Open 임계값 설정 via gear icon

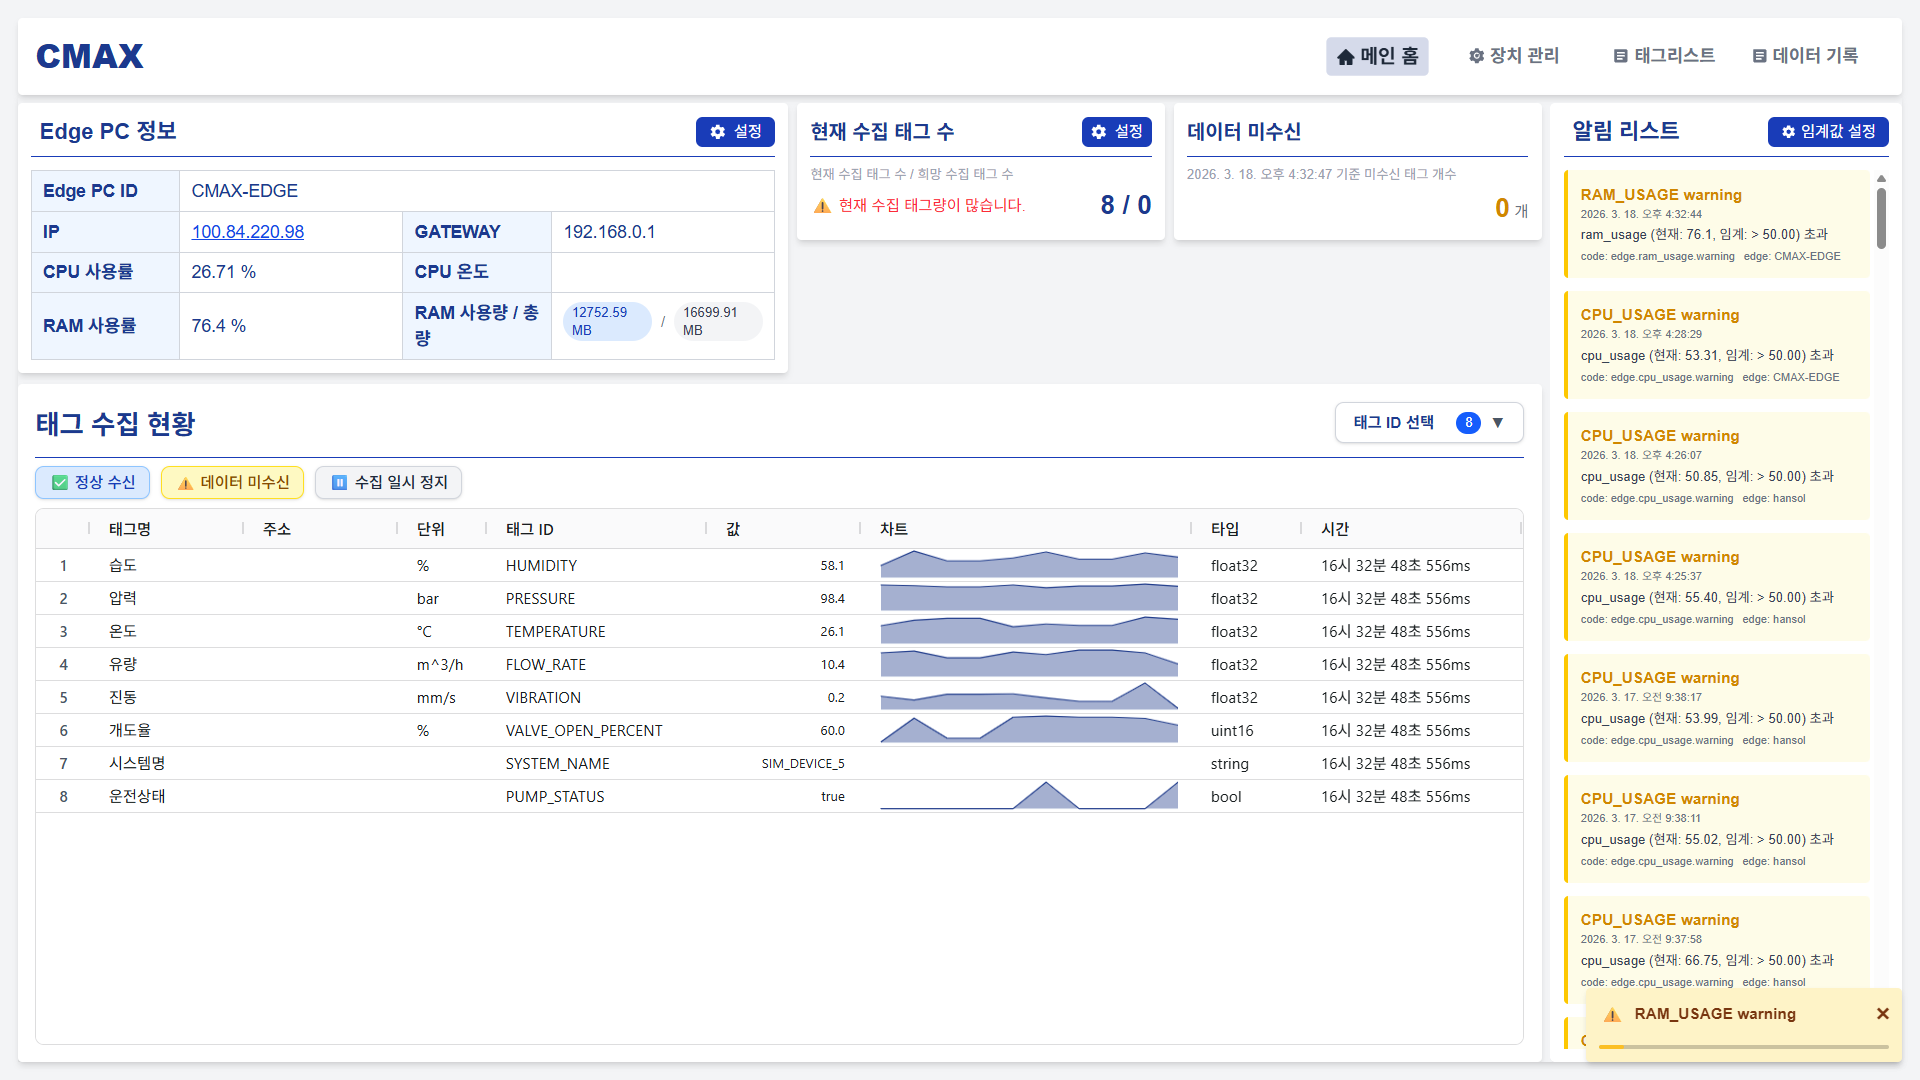pyautogui.click(x=1788, y=132)
